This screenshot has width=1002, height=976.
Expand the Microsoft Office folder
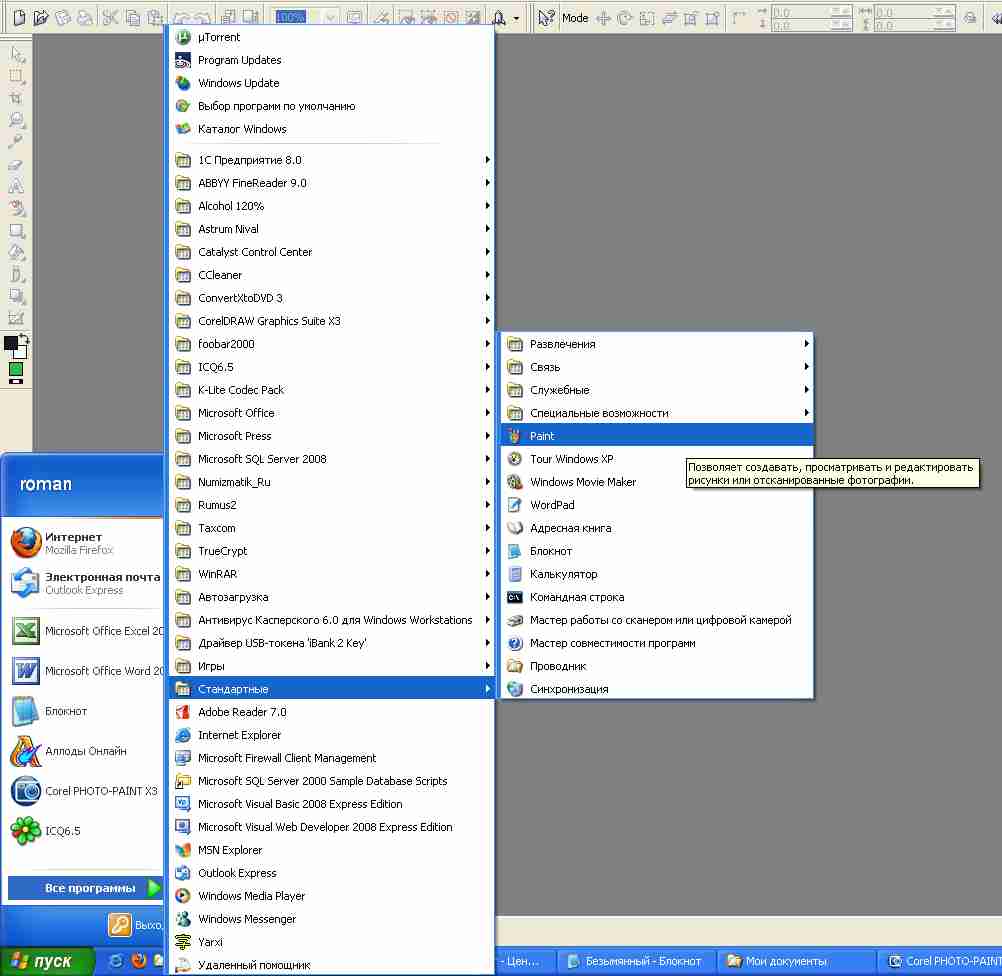click(331, 413)
